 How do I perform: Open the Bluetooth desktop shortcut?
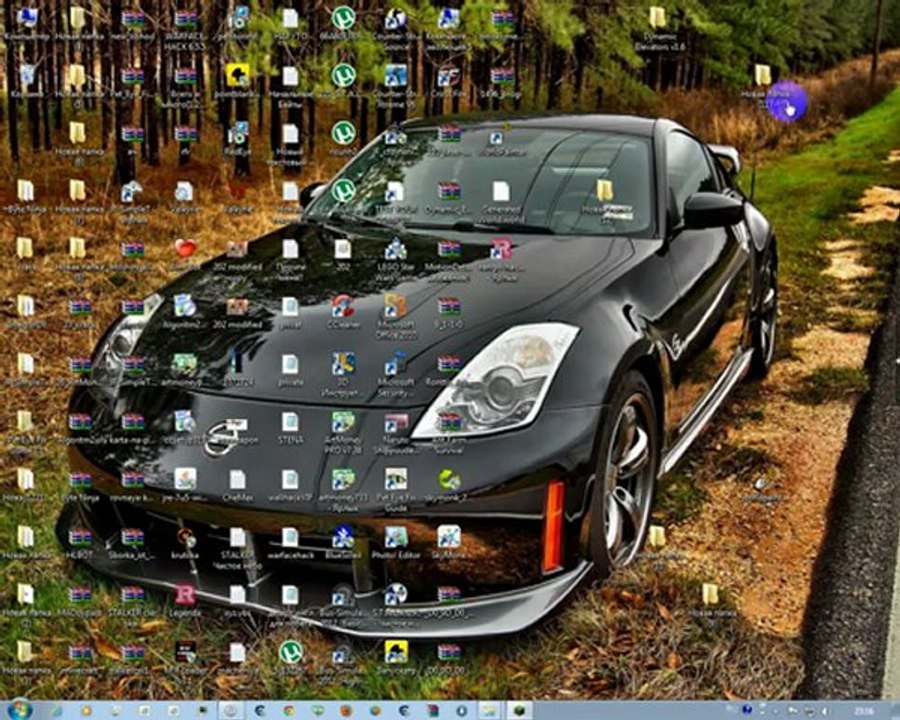coord(342,537)
